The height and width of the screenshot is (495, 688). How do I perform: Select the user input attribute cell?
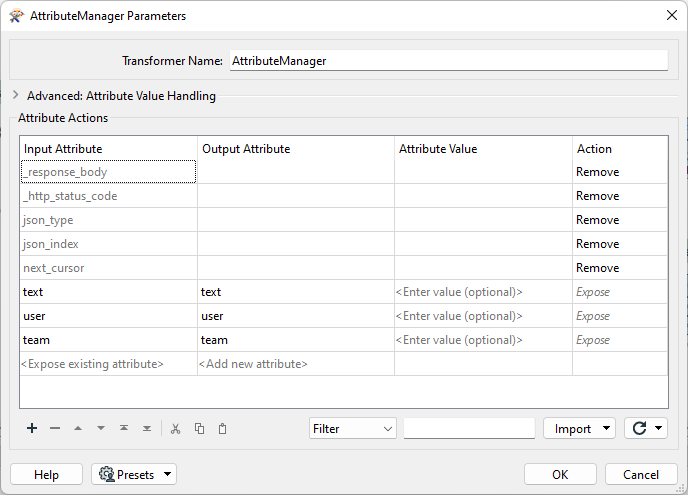click(108, 316)
